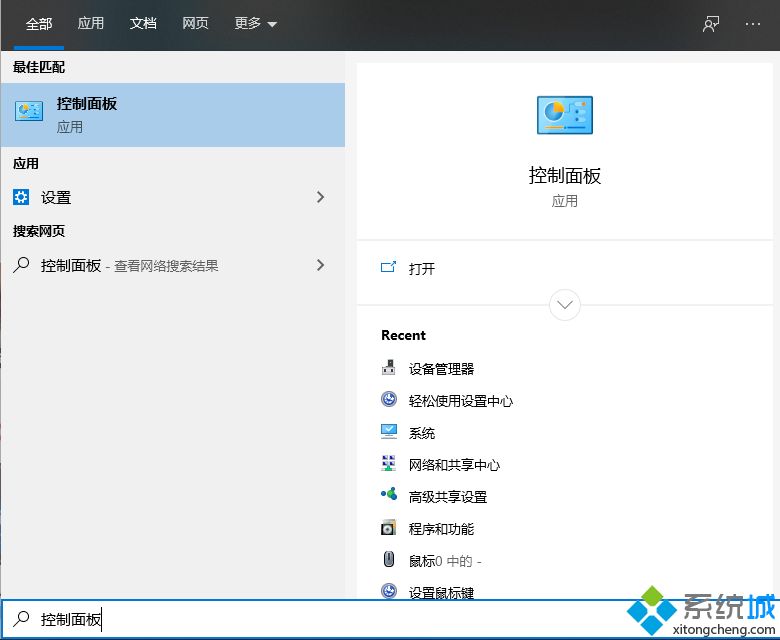
Task: Open Ease of Access Center (轻松使用设置中心)
Action: tap(460, 401)
